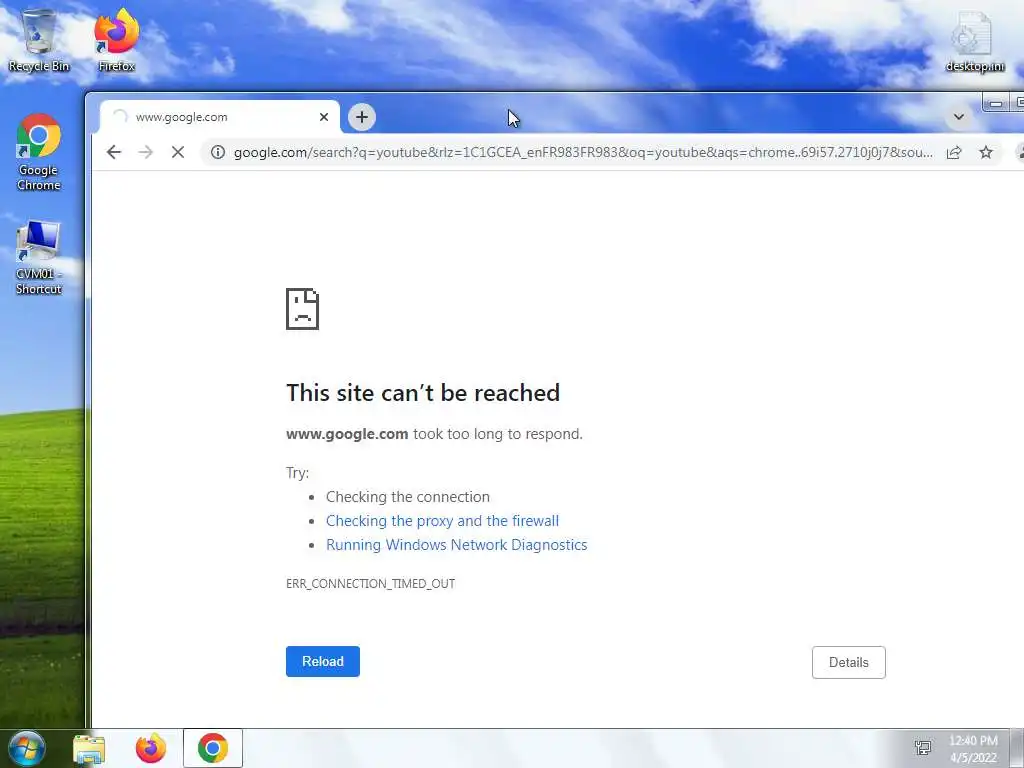
Task: Click the 'www.google.com took too long' message
Action: pyautogui.click(x=434, y=434)
